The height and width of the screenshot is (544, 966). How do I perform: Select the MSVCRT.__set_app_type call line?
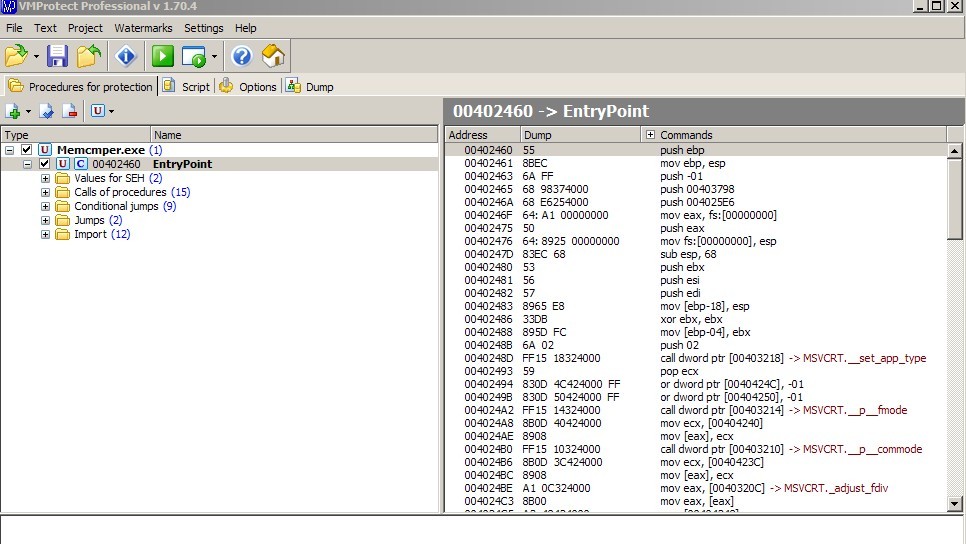(696, 358)
